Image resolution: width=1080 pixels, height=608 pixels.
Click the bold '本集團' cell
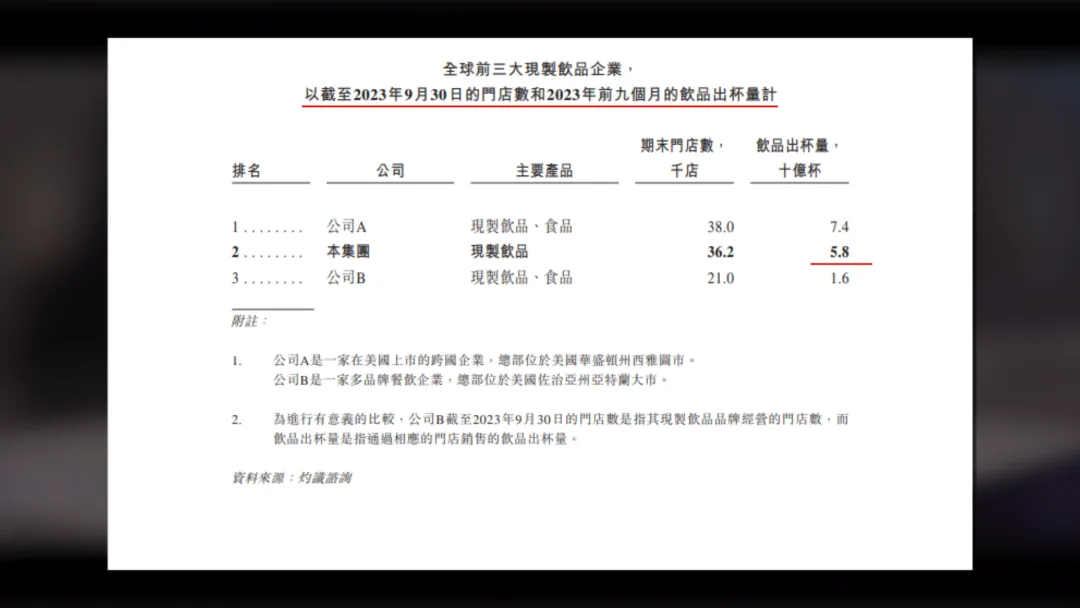click(x=348, y=251)
